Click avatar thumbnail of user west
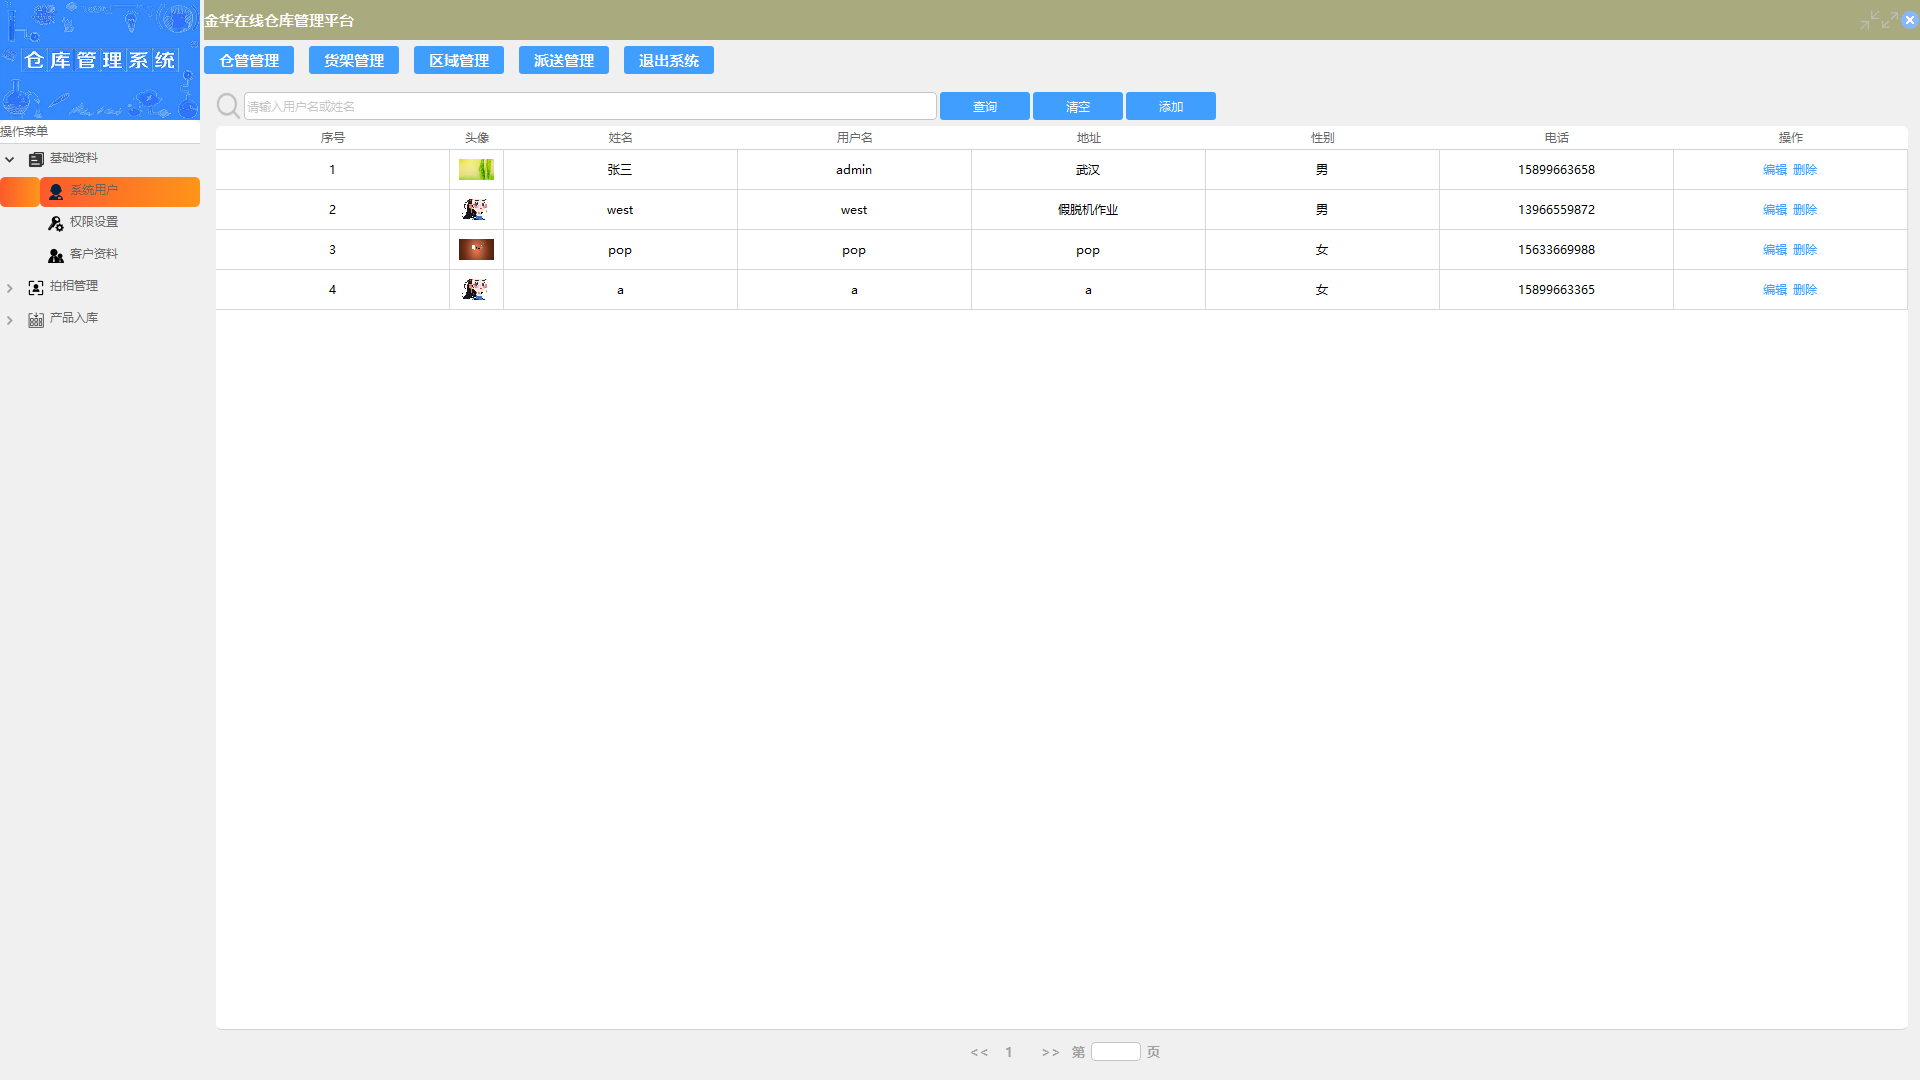This screenshot has height=1080, width=1920. point(476,210)
